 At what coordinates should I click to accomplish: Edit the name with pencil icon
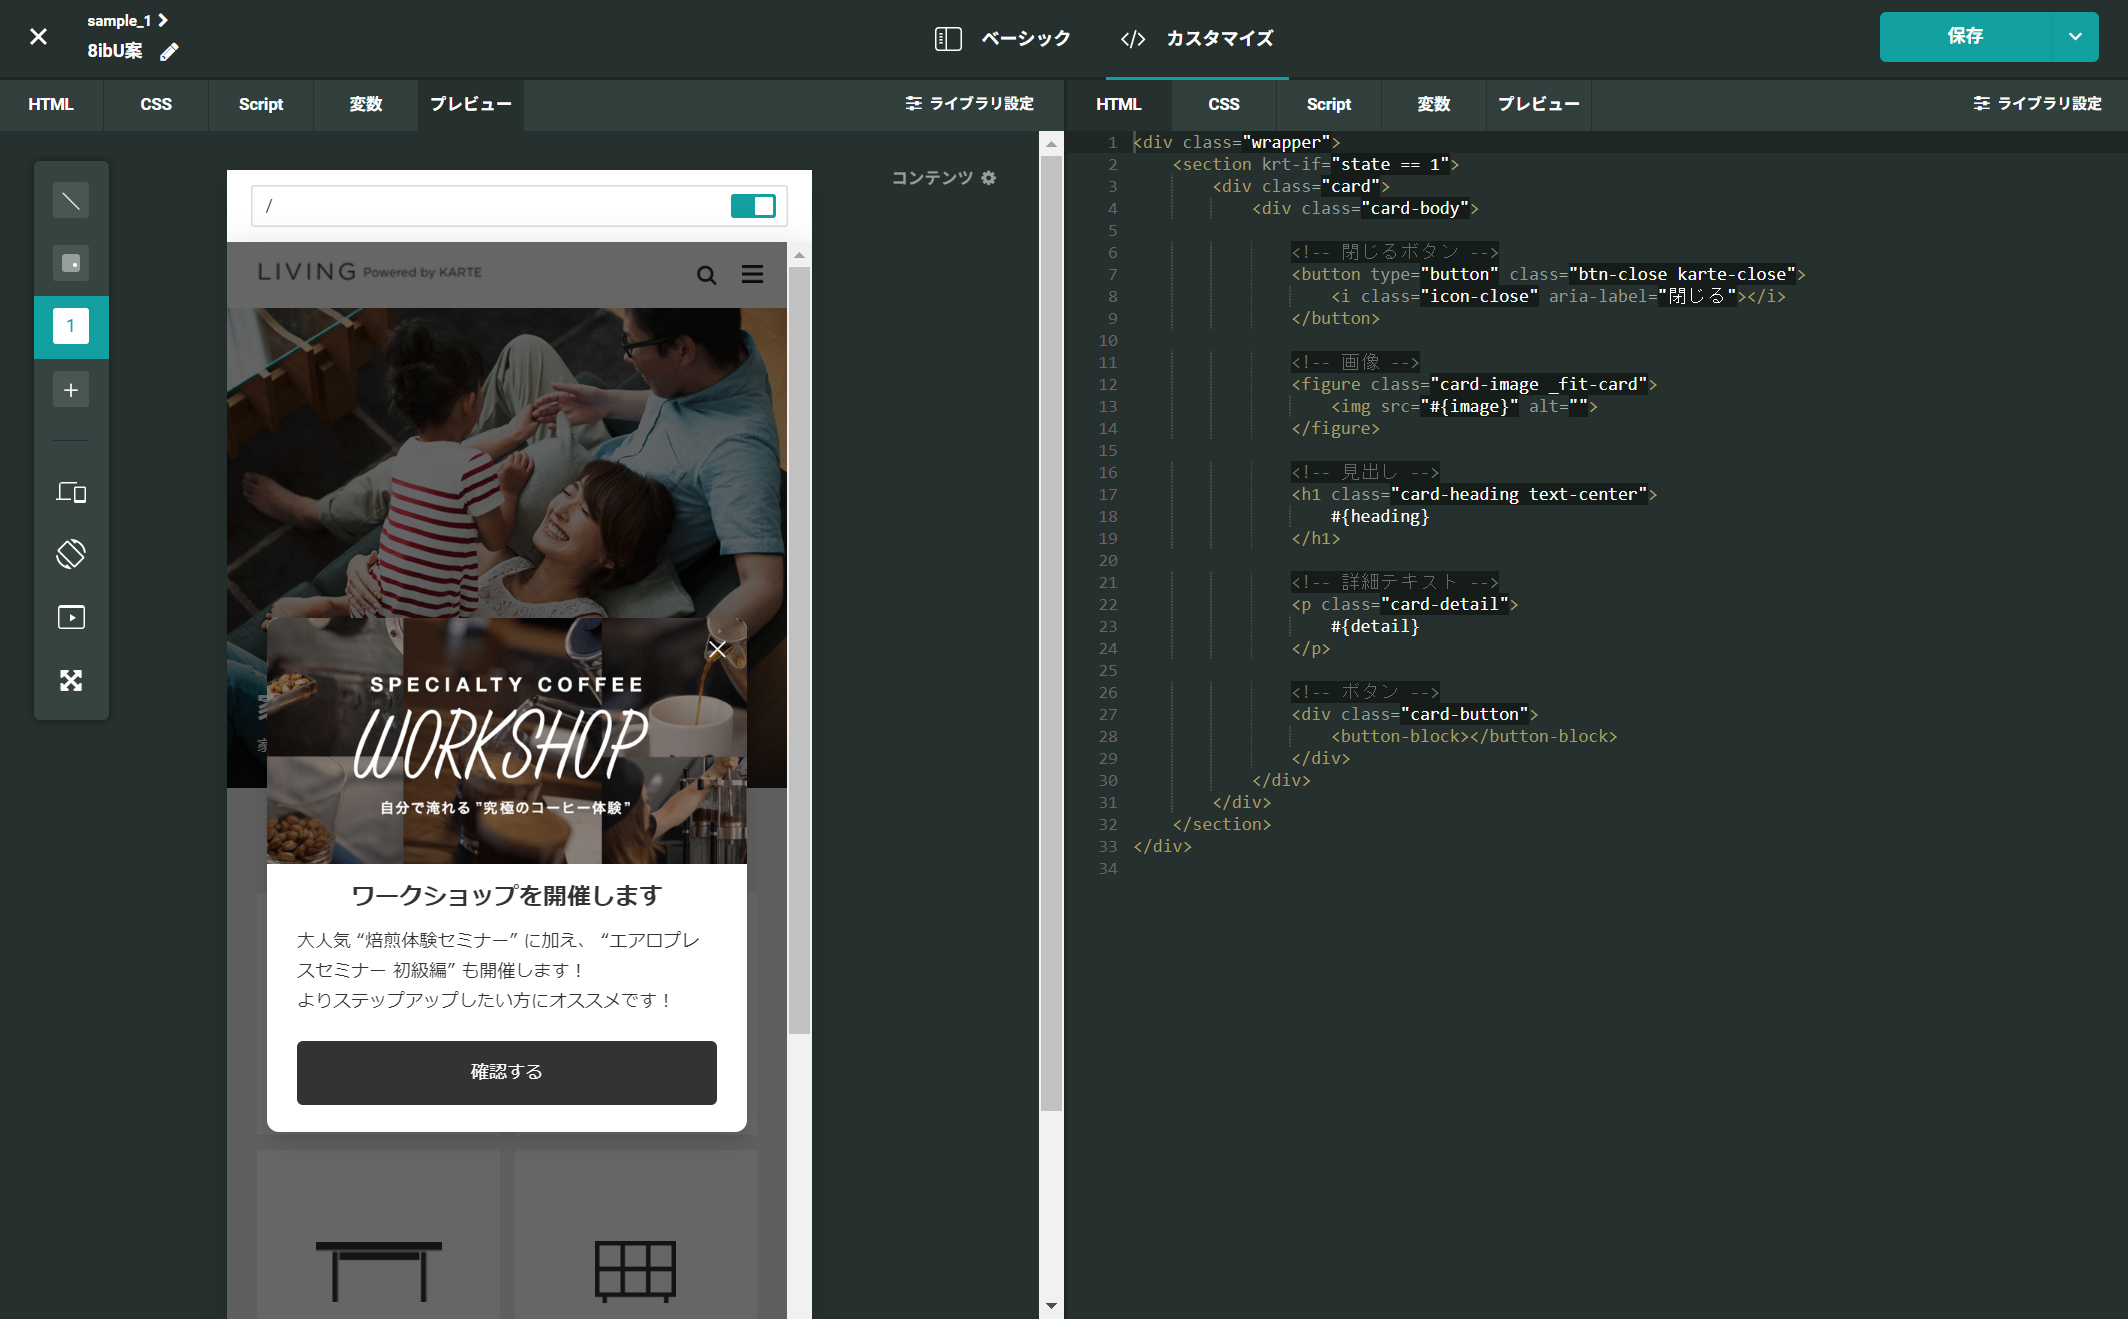[169, 52]
